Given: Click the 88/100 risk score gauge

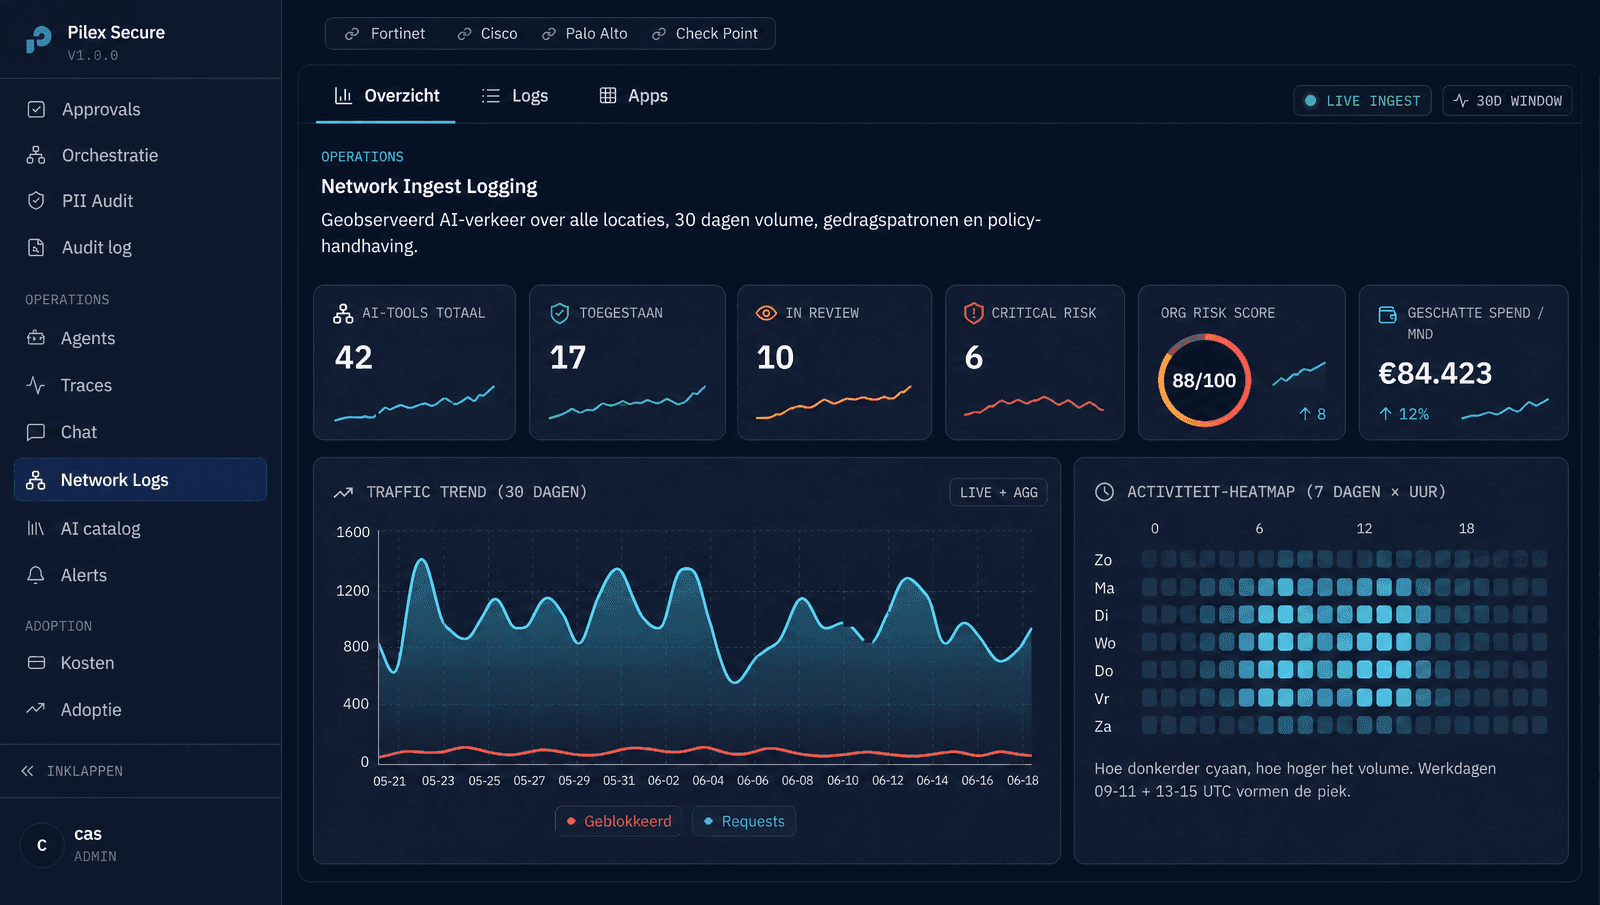Looking at the screenshot, I should point(1204,380).
